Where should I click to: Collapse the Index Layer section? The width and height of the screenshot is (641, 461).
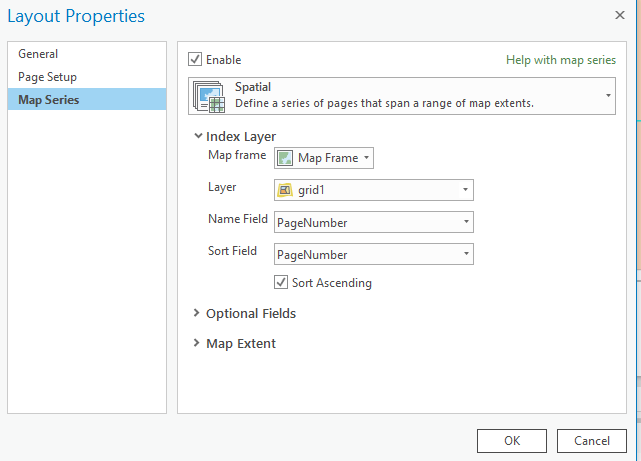196,137
